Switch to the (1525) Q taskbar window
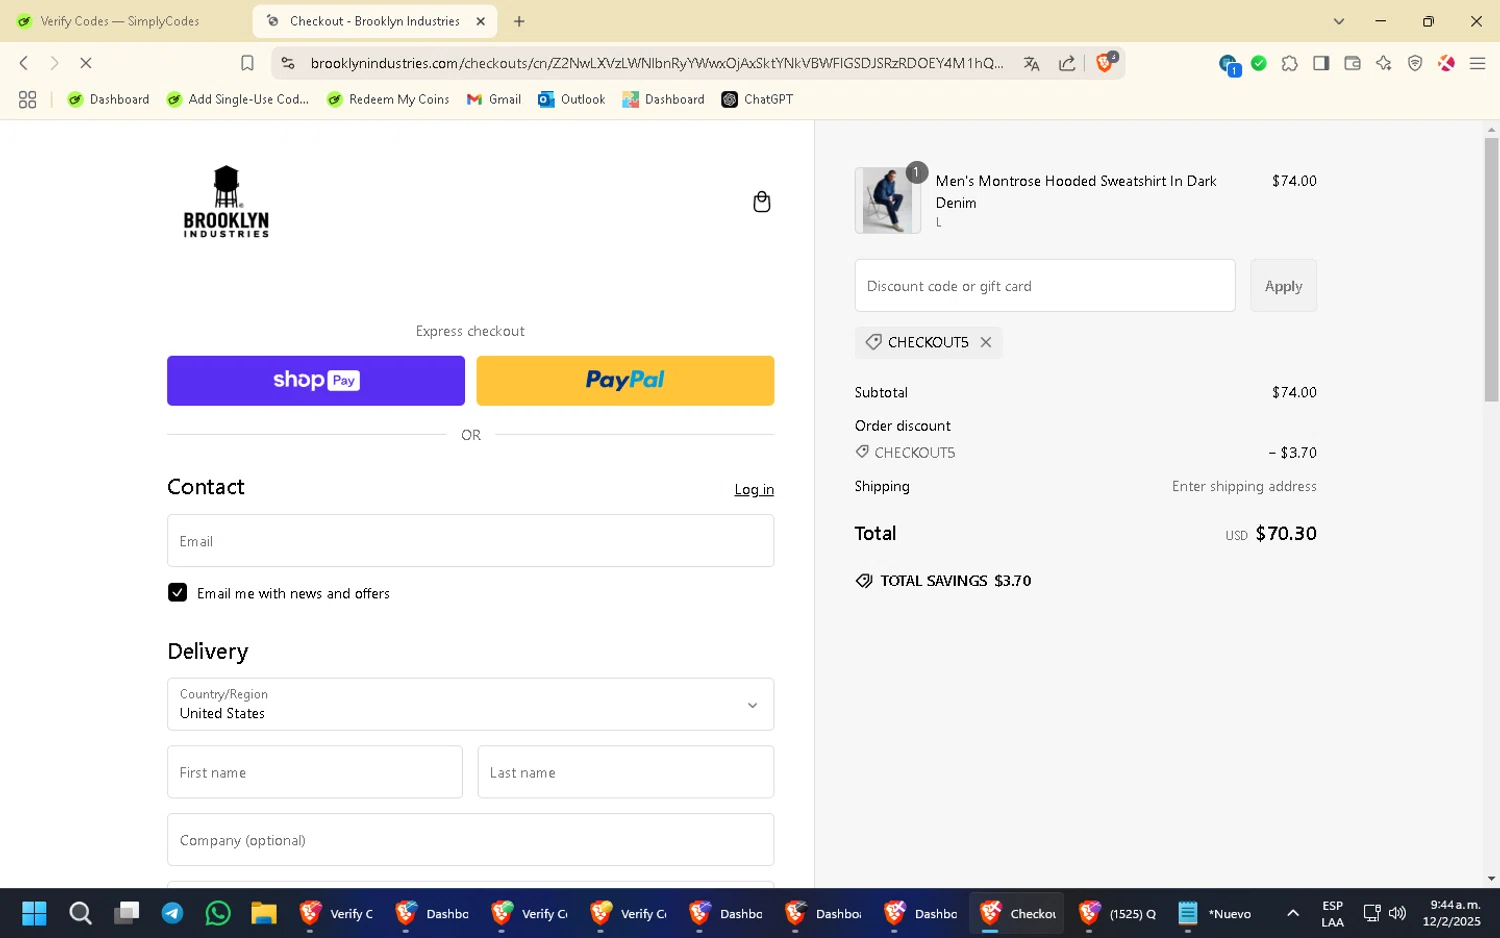The height and width of the screenshot is (938, 1500). point(1117,913)
